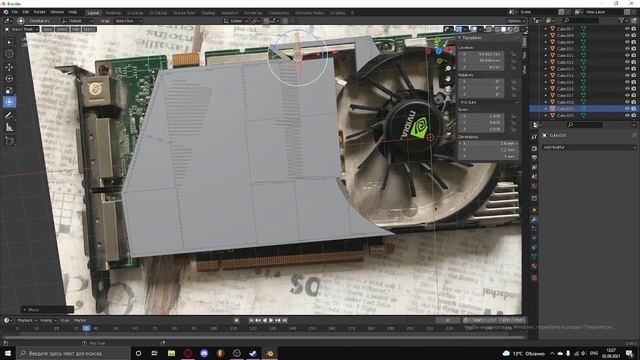Click the Location X value field

pos(482,54)
